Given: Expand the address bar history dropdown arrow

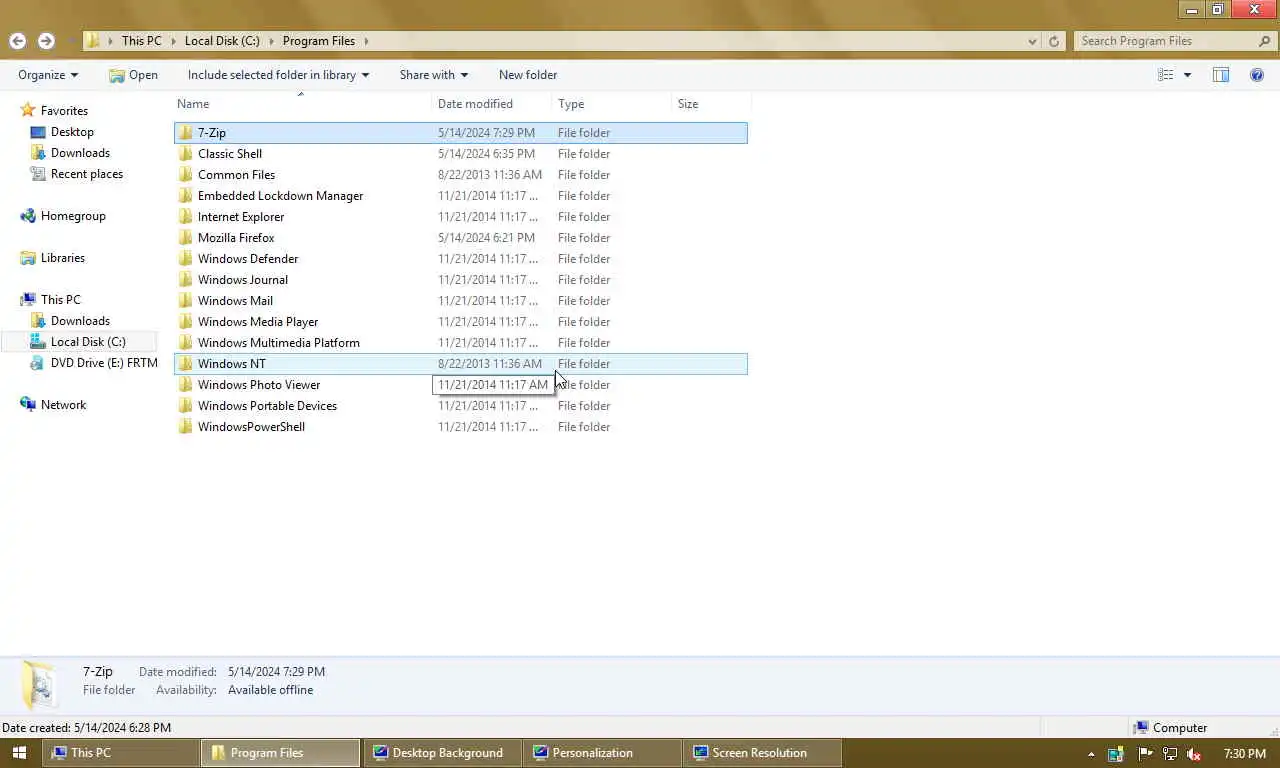Looking at the screenshot, I should [1033, 41].
